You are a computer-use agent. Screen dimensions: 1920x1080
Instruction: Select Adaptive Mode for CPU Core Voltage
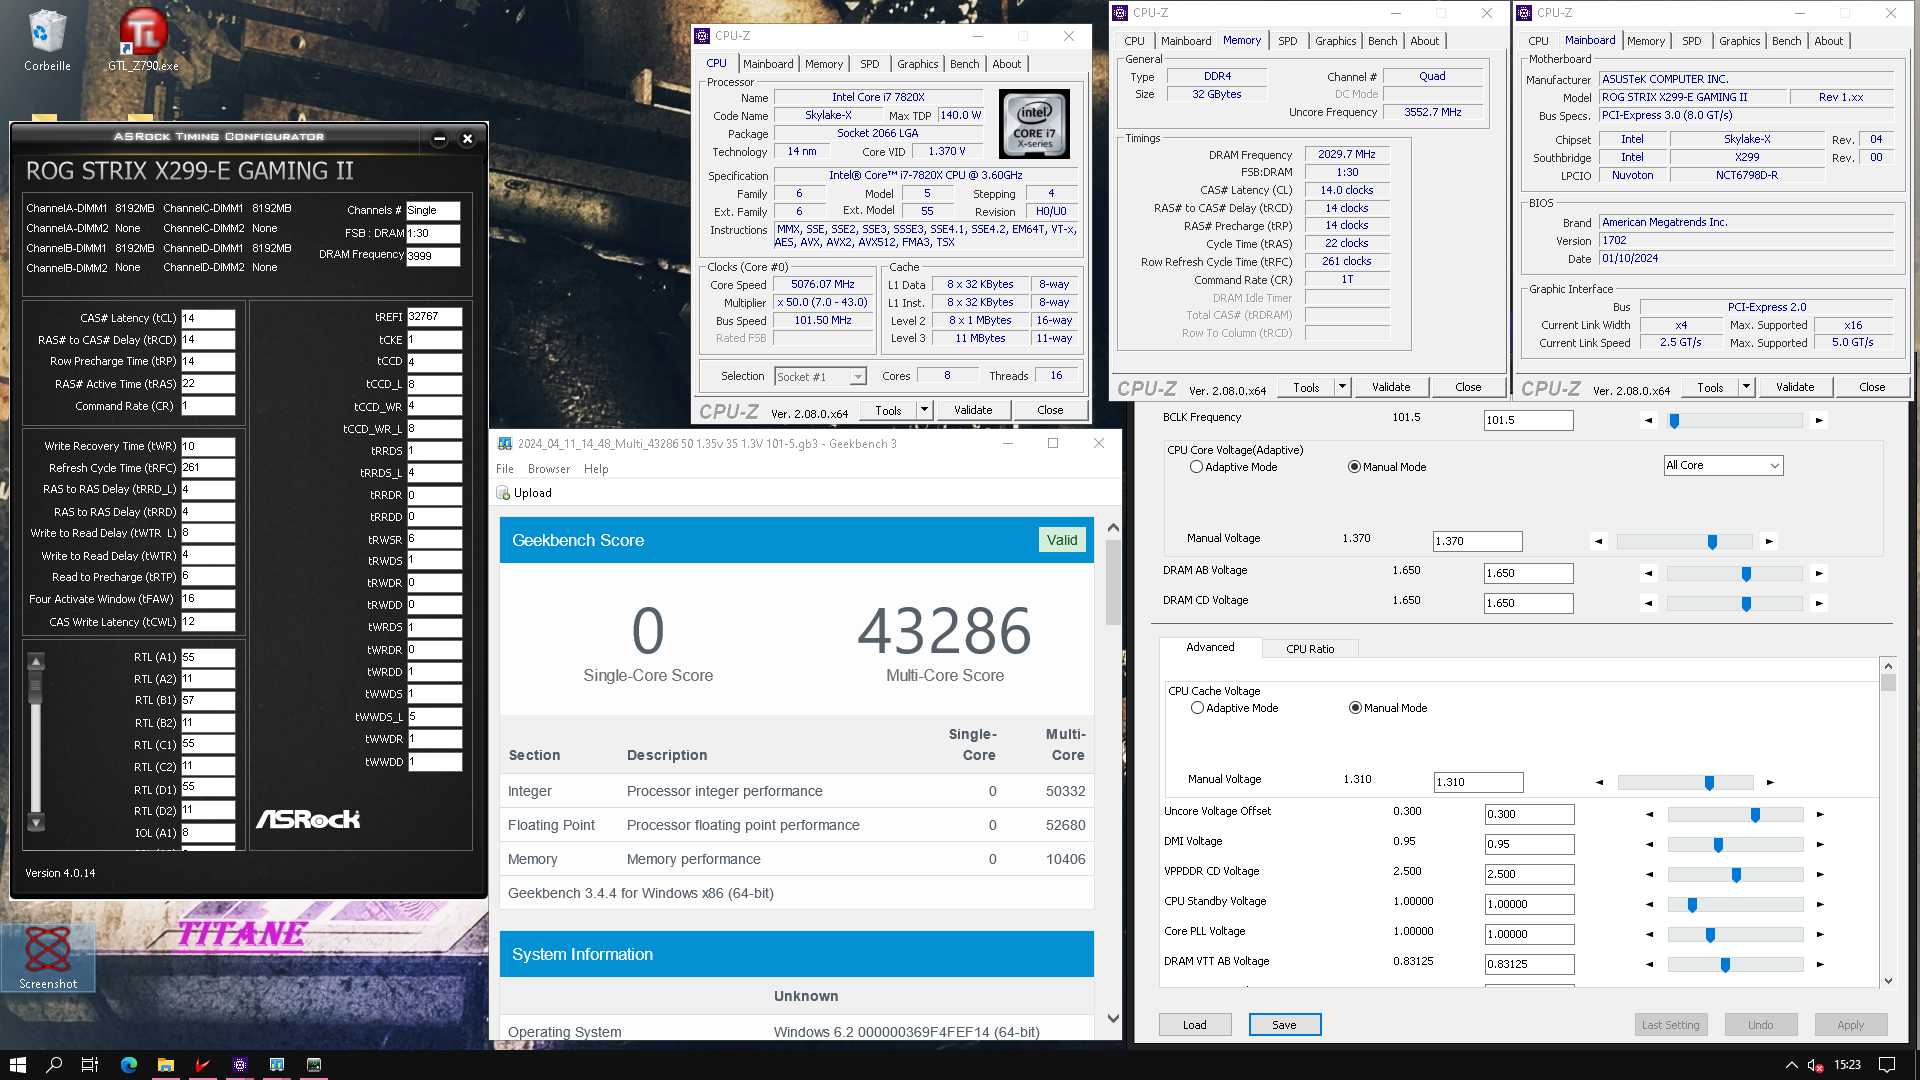1196,467
